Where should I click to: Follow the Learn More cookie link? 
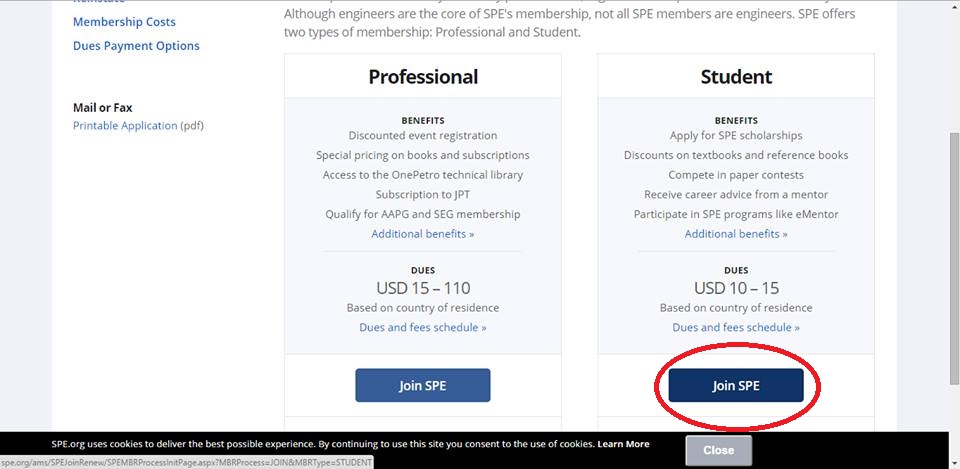(x=623, y=444)
